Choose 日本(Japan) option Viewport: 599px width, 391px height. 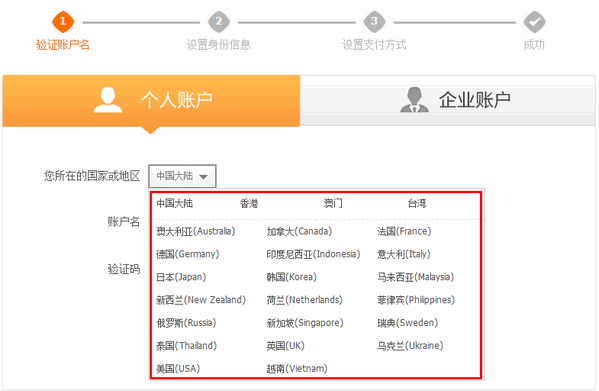click(x=181, y=277)
